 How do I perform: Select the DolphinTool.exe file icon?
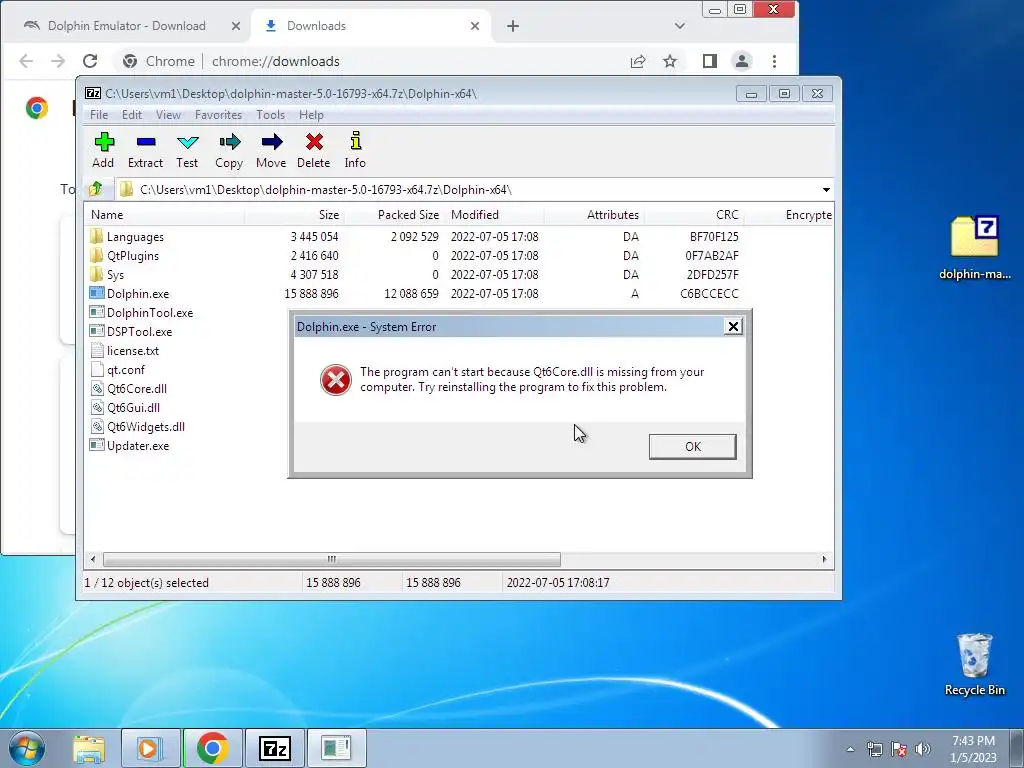(97, 312)
